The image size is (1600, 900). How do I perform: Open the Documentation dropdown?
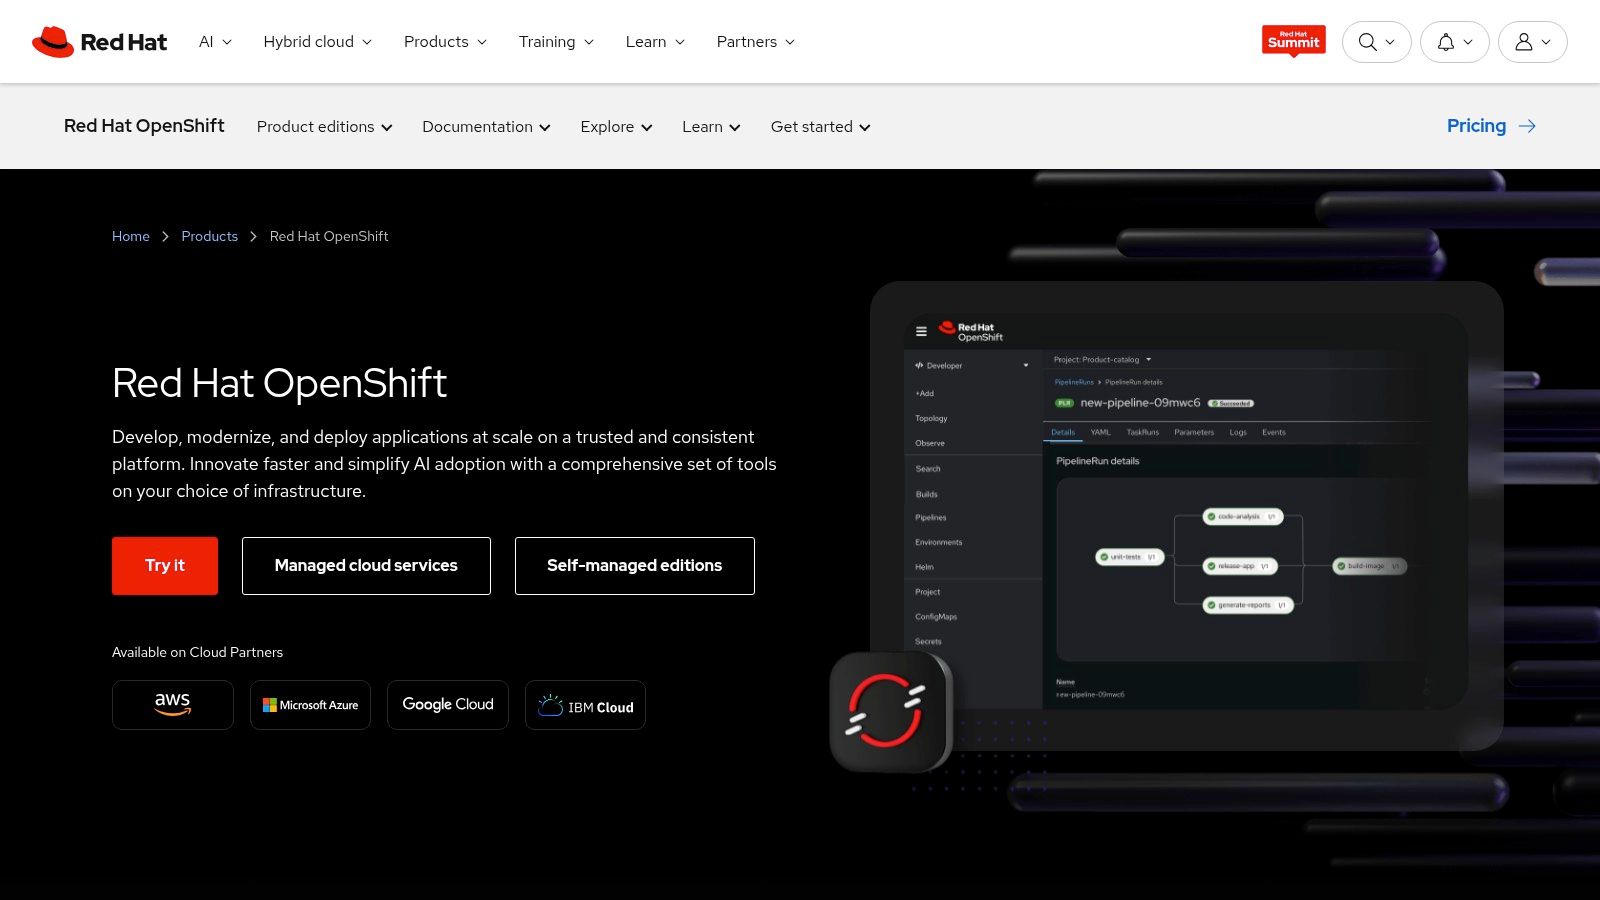coord(486,127)
